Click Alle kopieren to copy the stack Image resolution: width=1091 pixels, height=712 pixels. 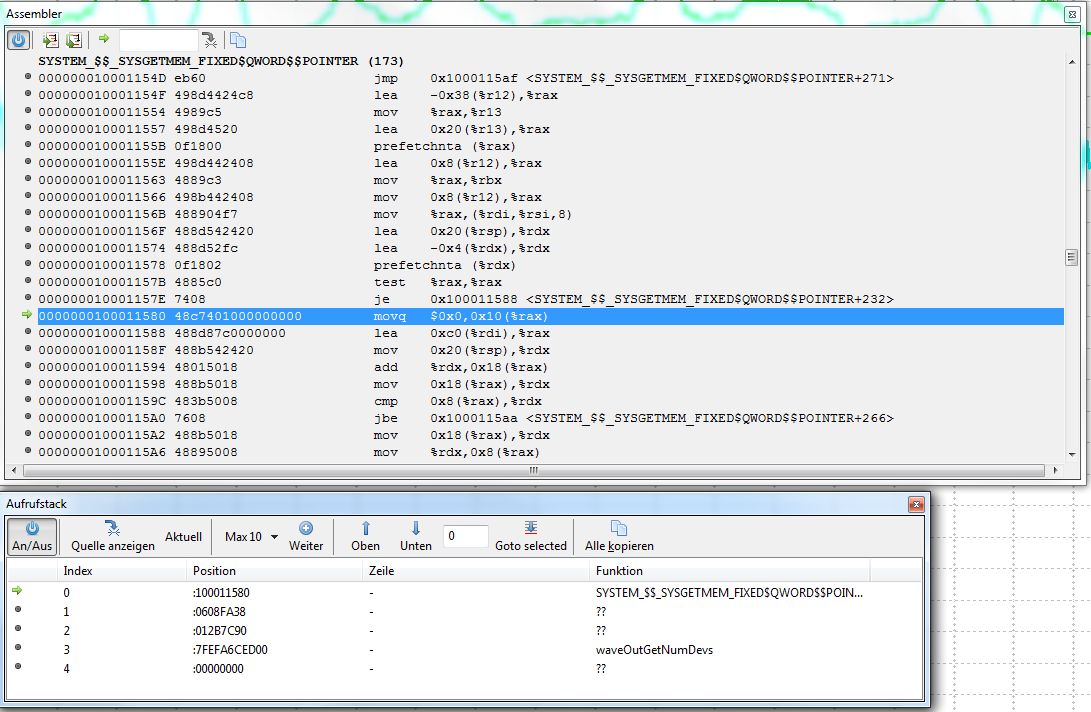click(x=619, y=536)
